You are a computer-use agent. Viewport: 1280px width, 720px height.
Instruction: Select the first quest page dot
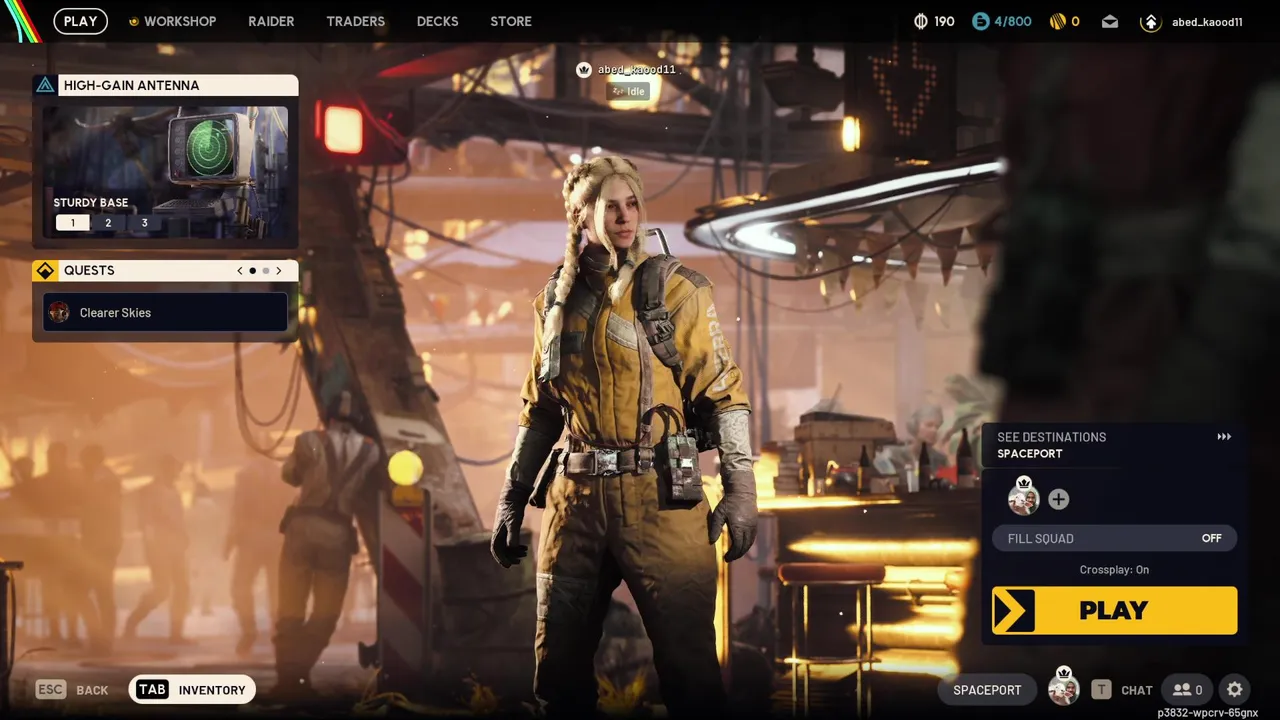(x=252, y=271)
